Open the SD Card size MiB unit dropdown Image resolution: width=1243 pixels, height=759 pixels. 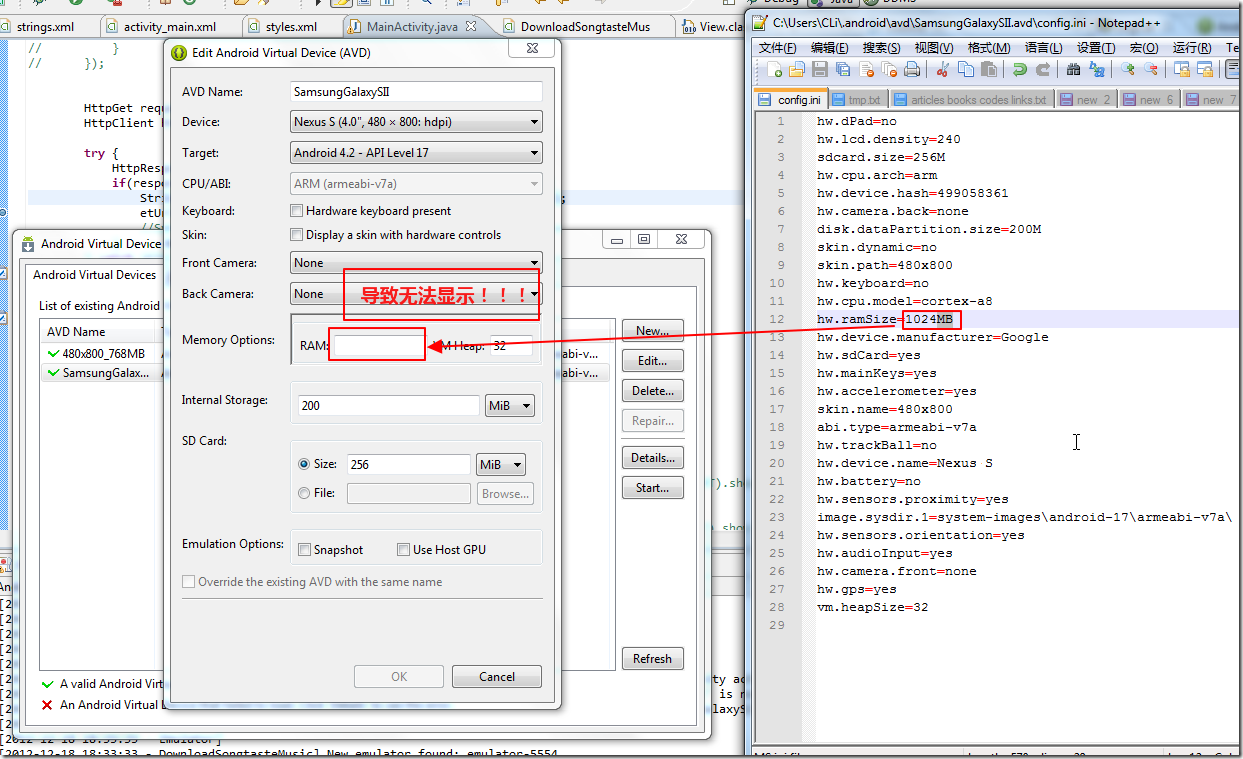(x=501, y=465)
